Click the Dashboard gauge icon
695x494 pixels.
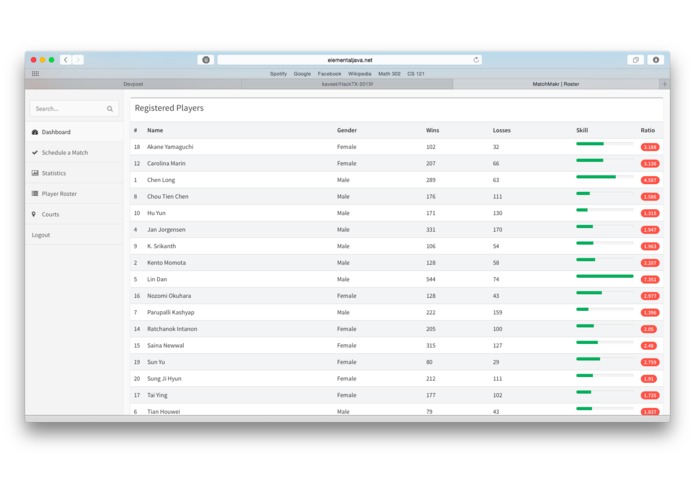[35, 132]
